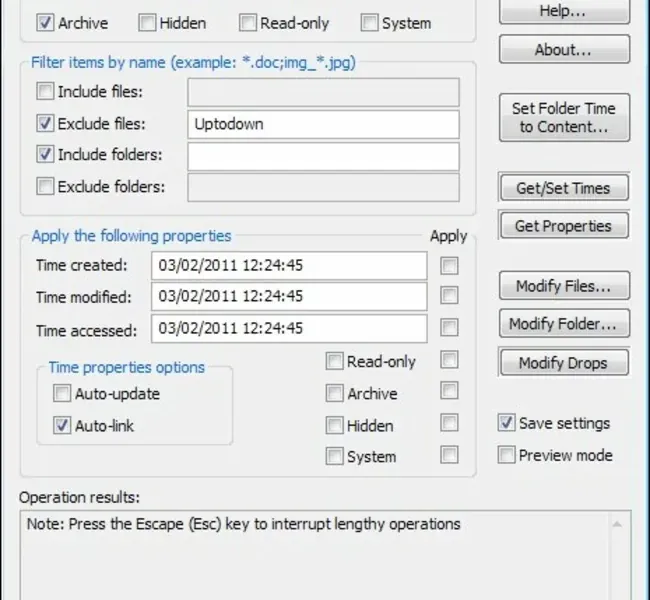Tick the Apply checkbox for Time created
The width and height of the screenshot is (650, 600).
pos(450,266)
